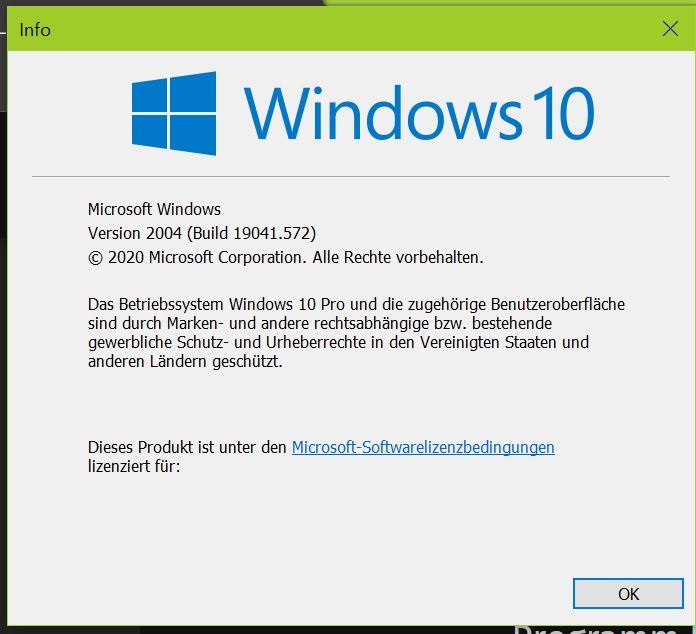
Task: Click the 'sind durch Marken-' text line
Action: [x=320, y=323]
